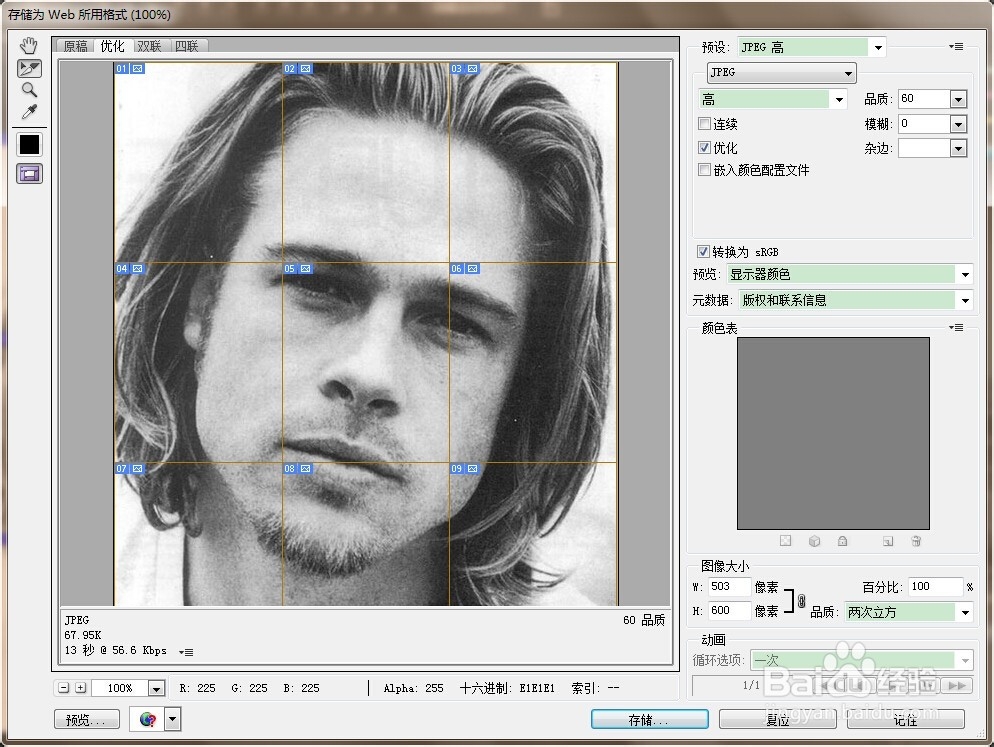Image resolution: width=994 pixels, height=747 pixels.
Task: Switch to the 四联 tab
Action: [x=187, y=46]
